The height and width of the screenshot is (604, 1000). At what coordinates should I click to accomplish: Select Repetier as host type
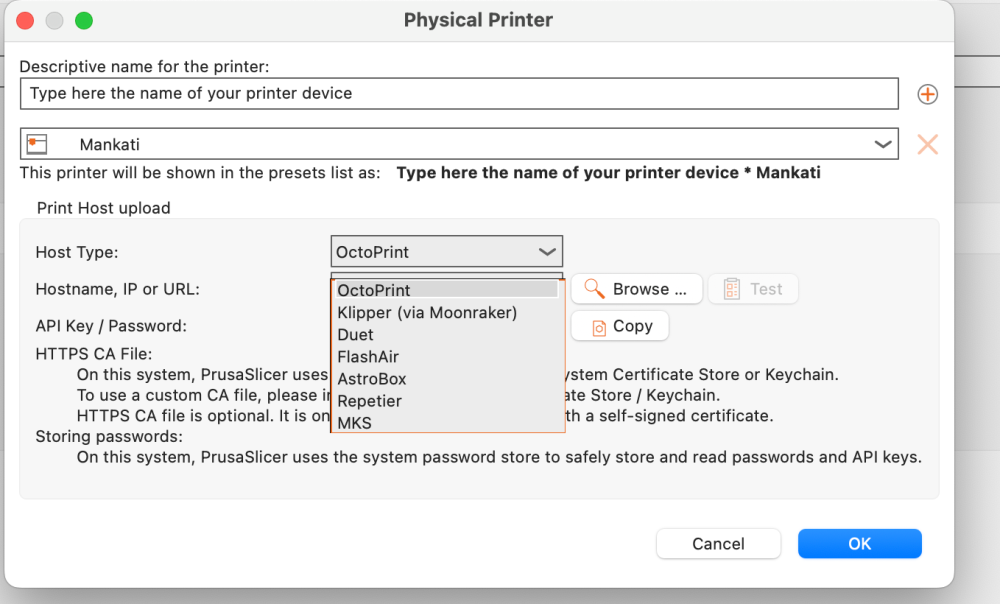(x=369, y=400)
